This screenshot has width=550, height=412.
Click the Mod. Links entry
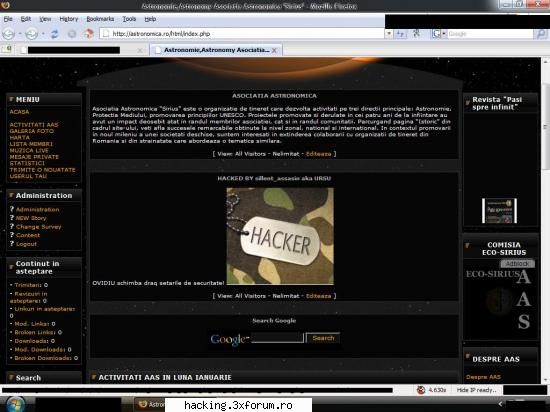pos(32,324)
